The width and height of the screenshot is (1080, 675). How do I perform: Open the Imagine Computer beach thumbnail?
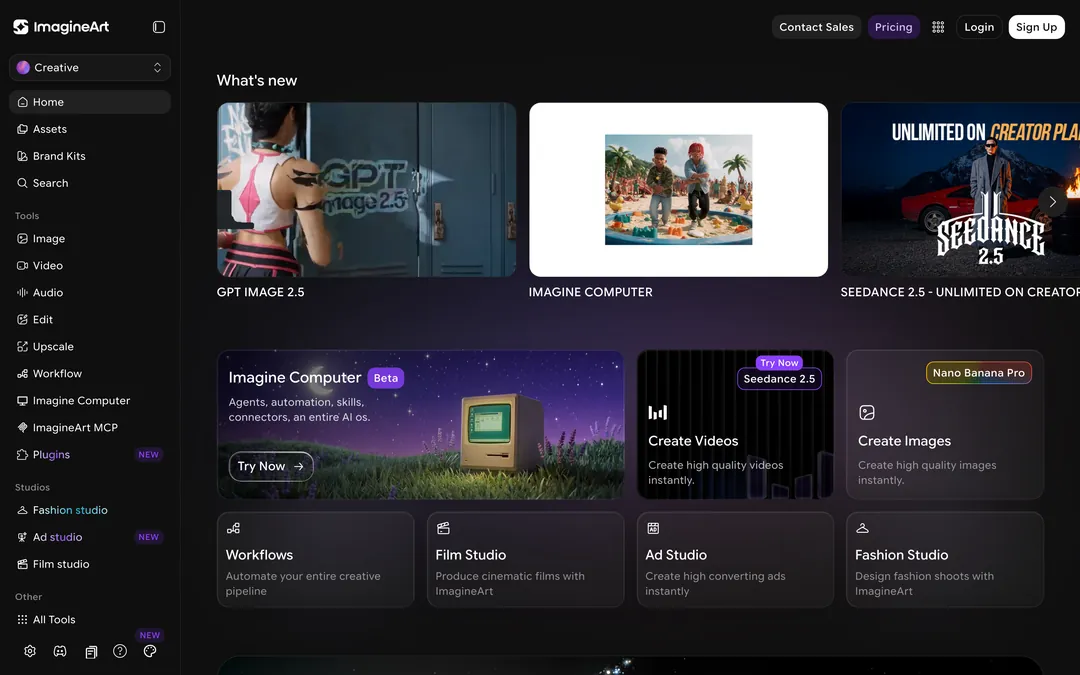(x=678, y=190)
